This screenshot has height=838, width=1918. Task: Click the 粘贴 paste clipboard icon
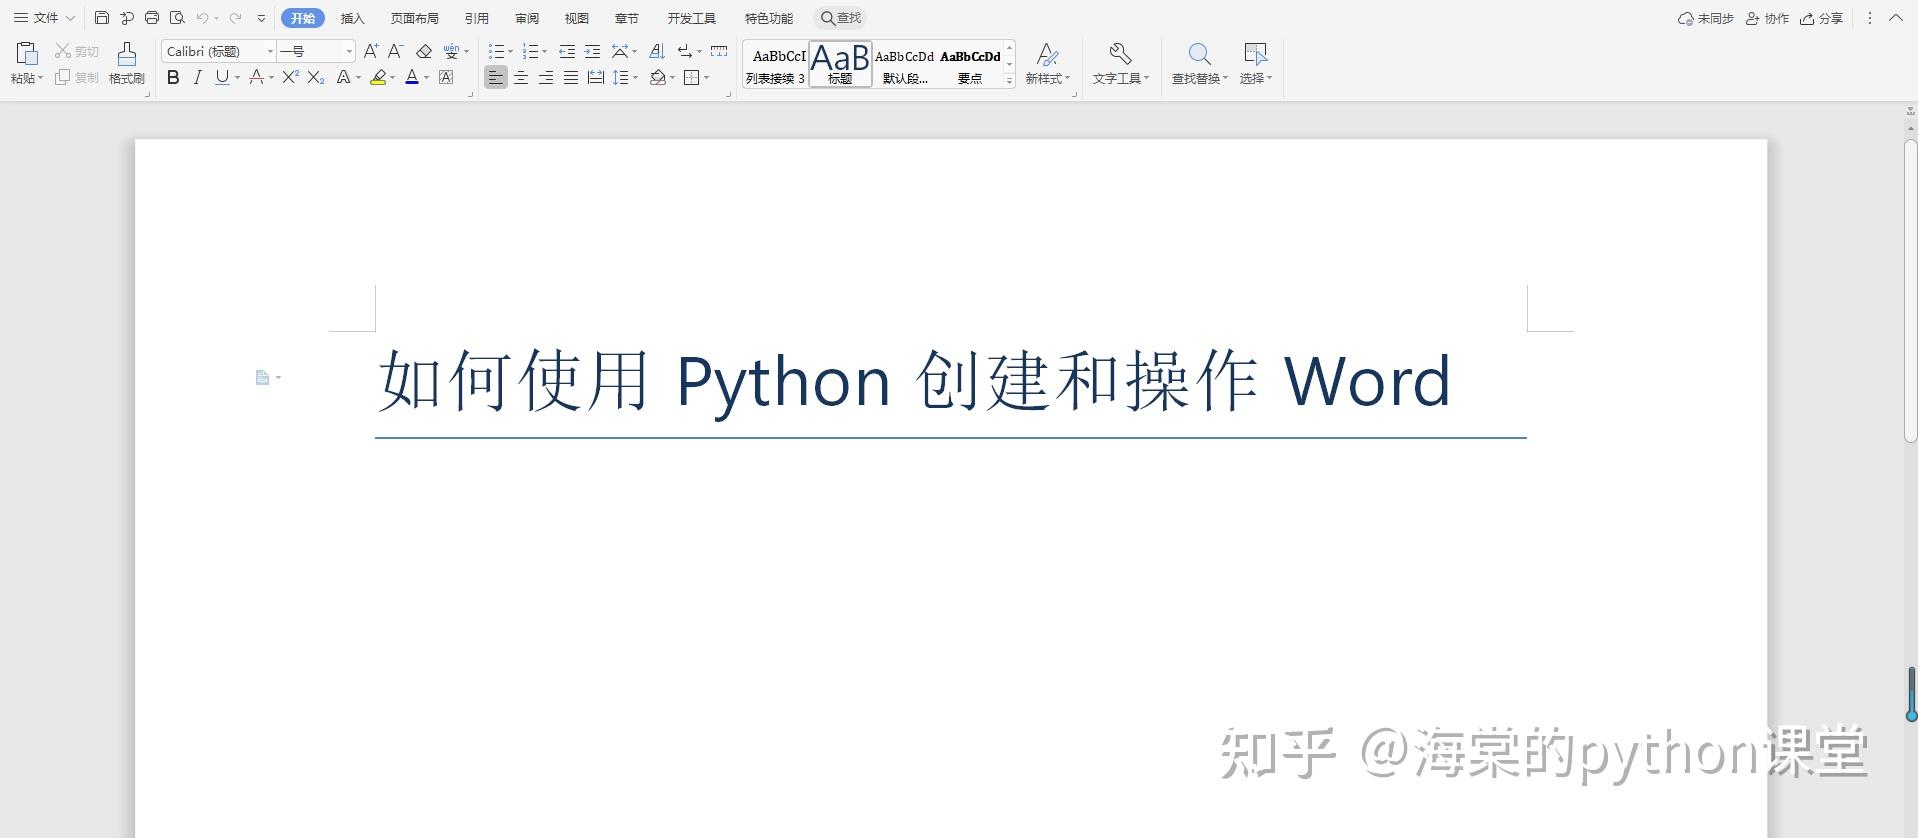click(27, 53)
